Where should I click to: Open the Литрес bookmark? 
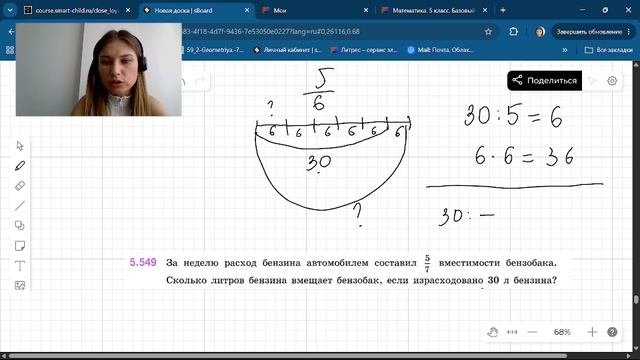coord(364,50)
